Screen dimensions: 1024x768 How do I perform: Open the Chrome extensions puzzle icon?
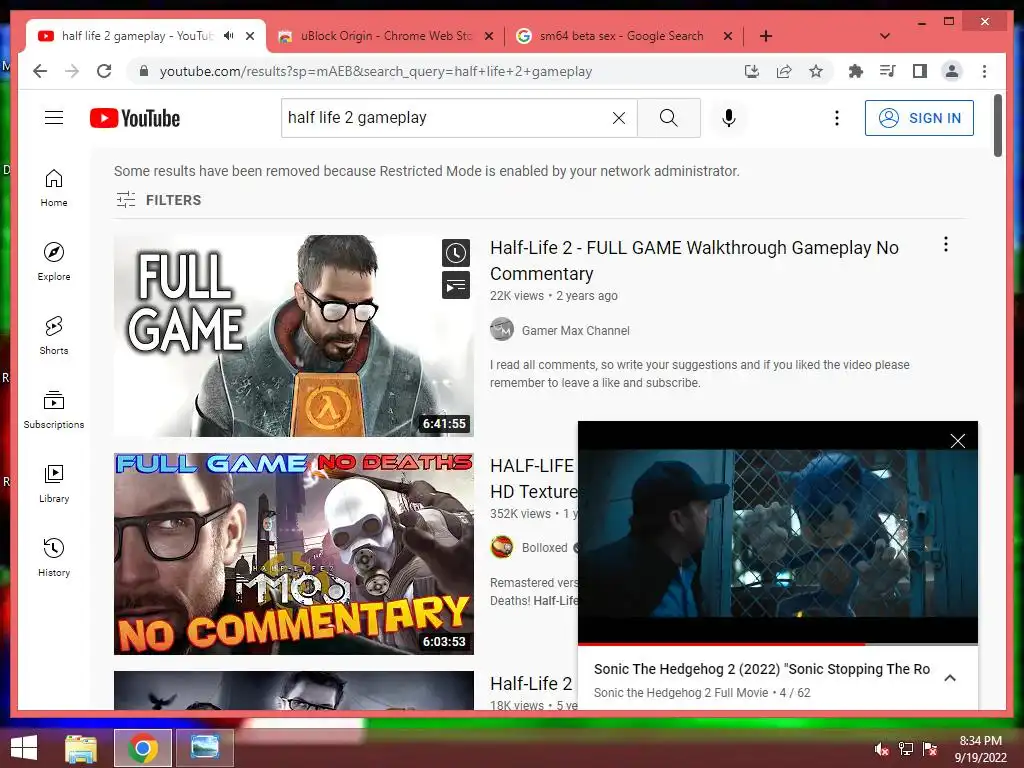856,71
